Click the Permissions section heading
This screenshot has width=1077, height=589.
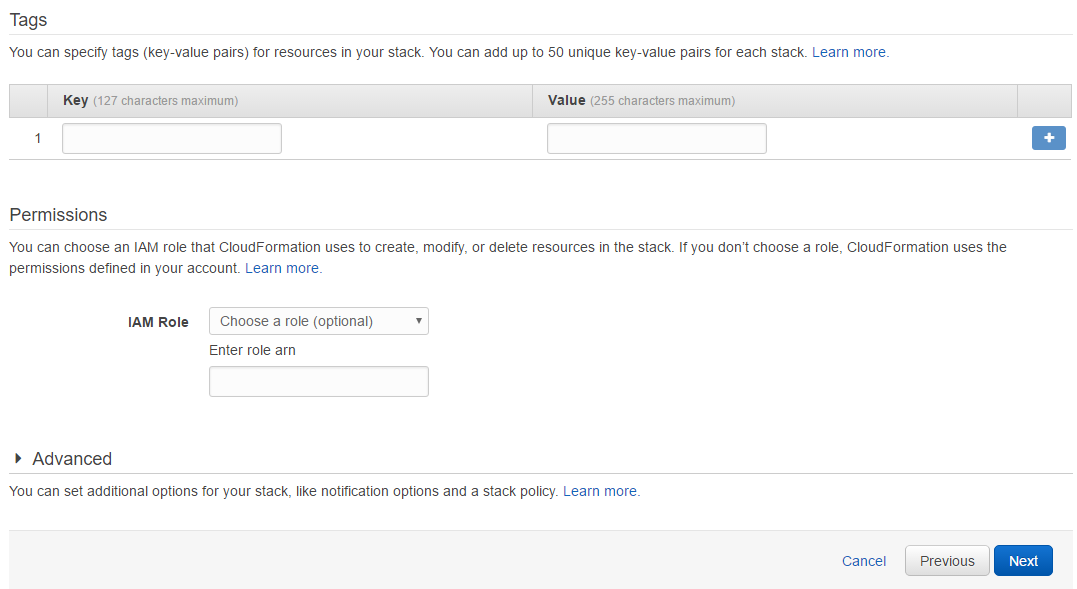tap(58, 215)
